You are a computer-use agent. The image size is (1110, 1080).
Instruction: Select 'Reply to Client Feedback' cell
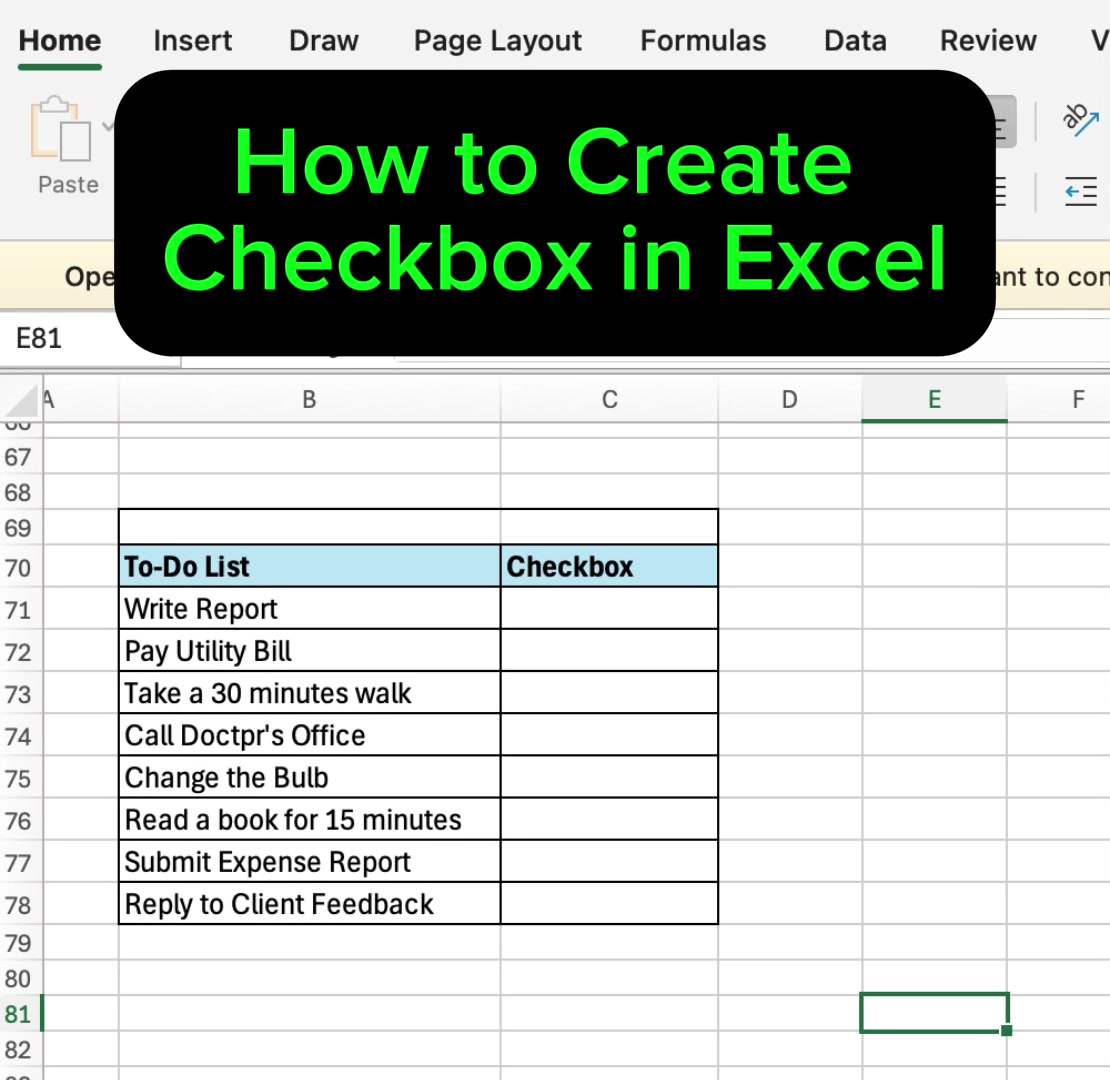(309, 904)
